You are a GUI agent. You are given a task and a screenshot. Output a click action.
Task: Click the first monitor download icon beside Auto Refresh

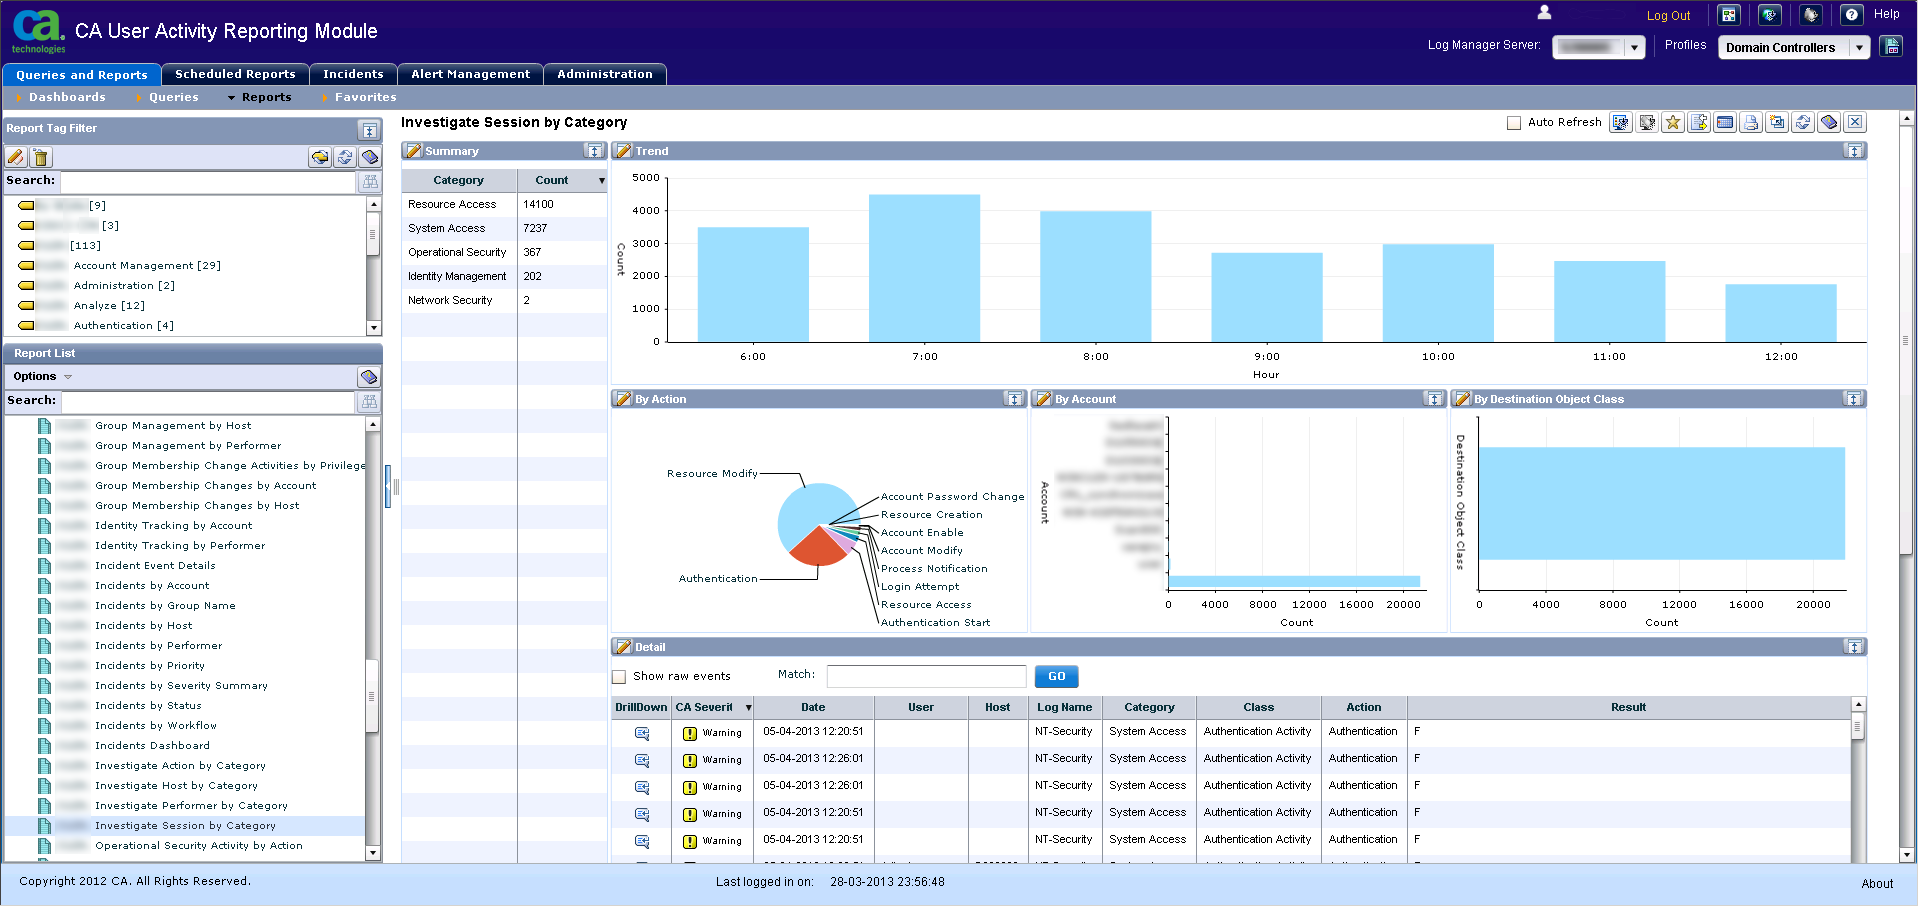(x=1621, y=123)
